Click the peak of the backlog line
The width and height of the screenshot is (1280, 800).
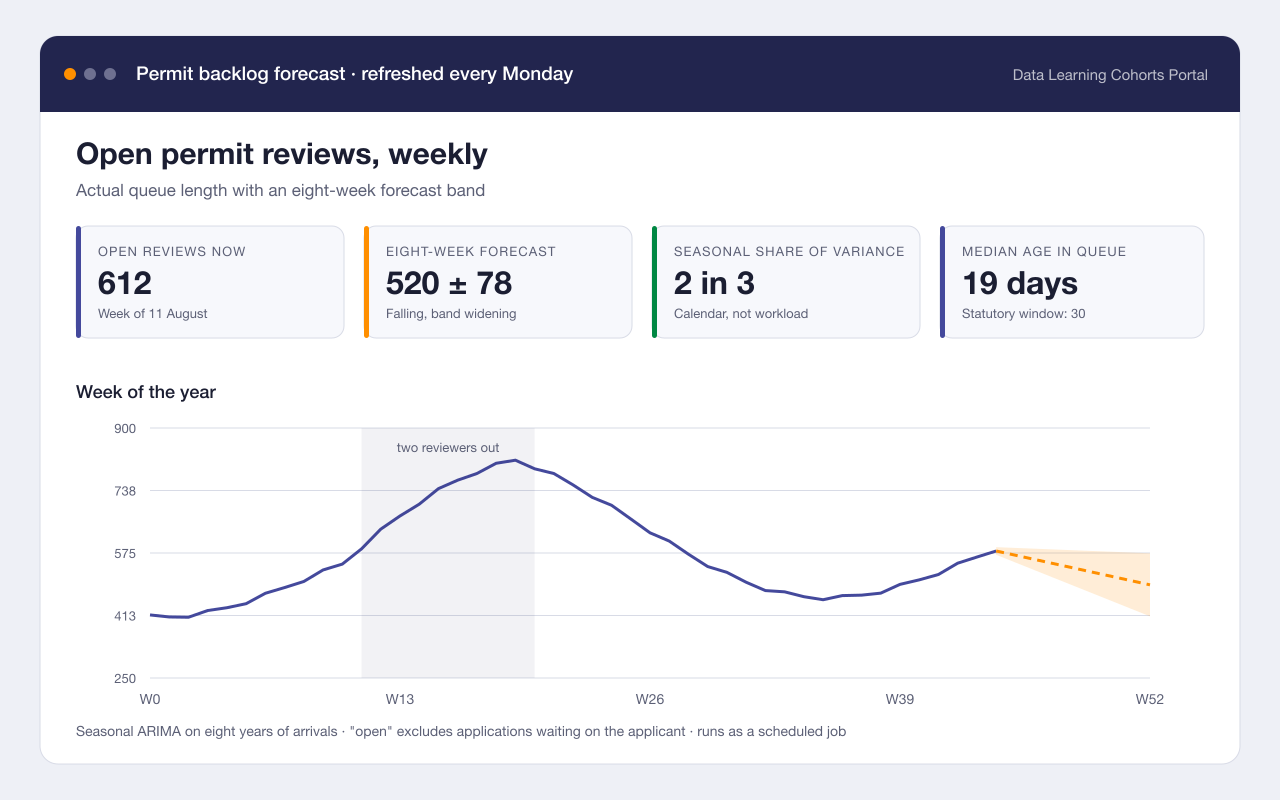515,460
